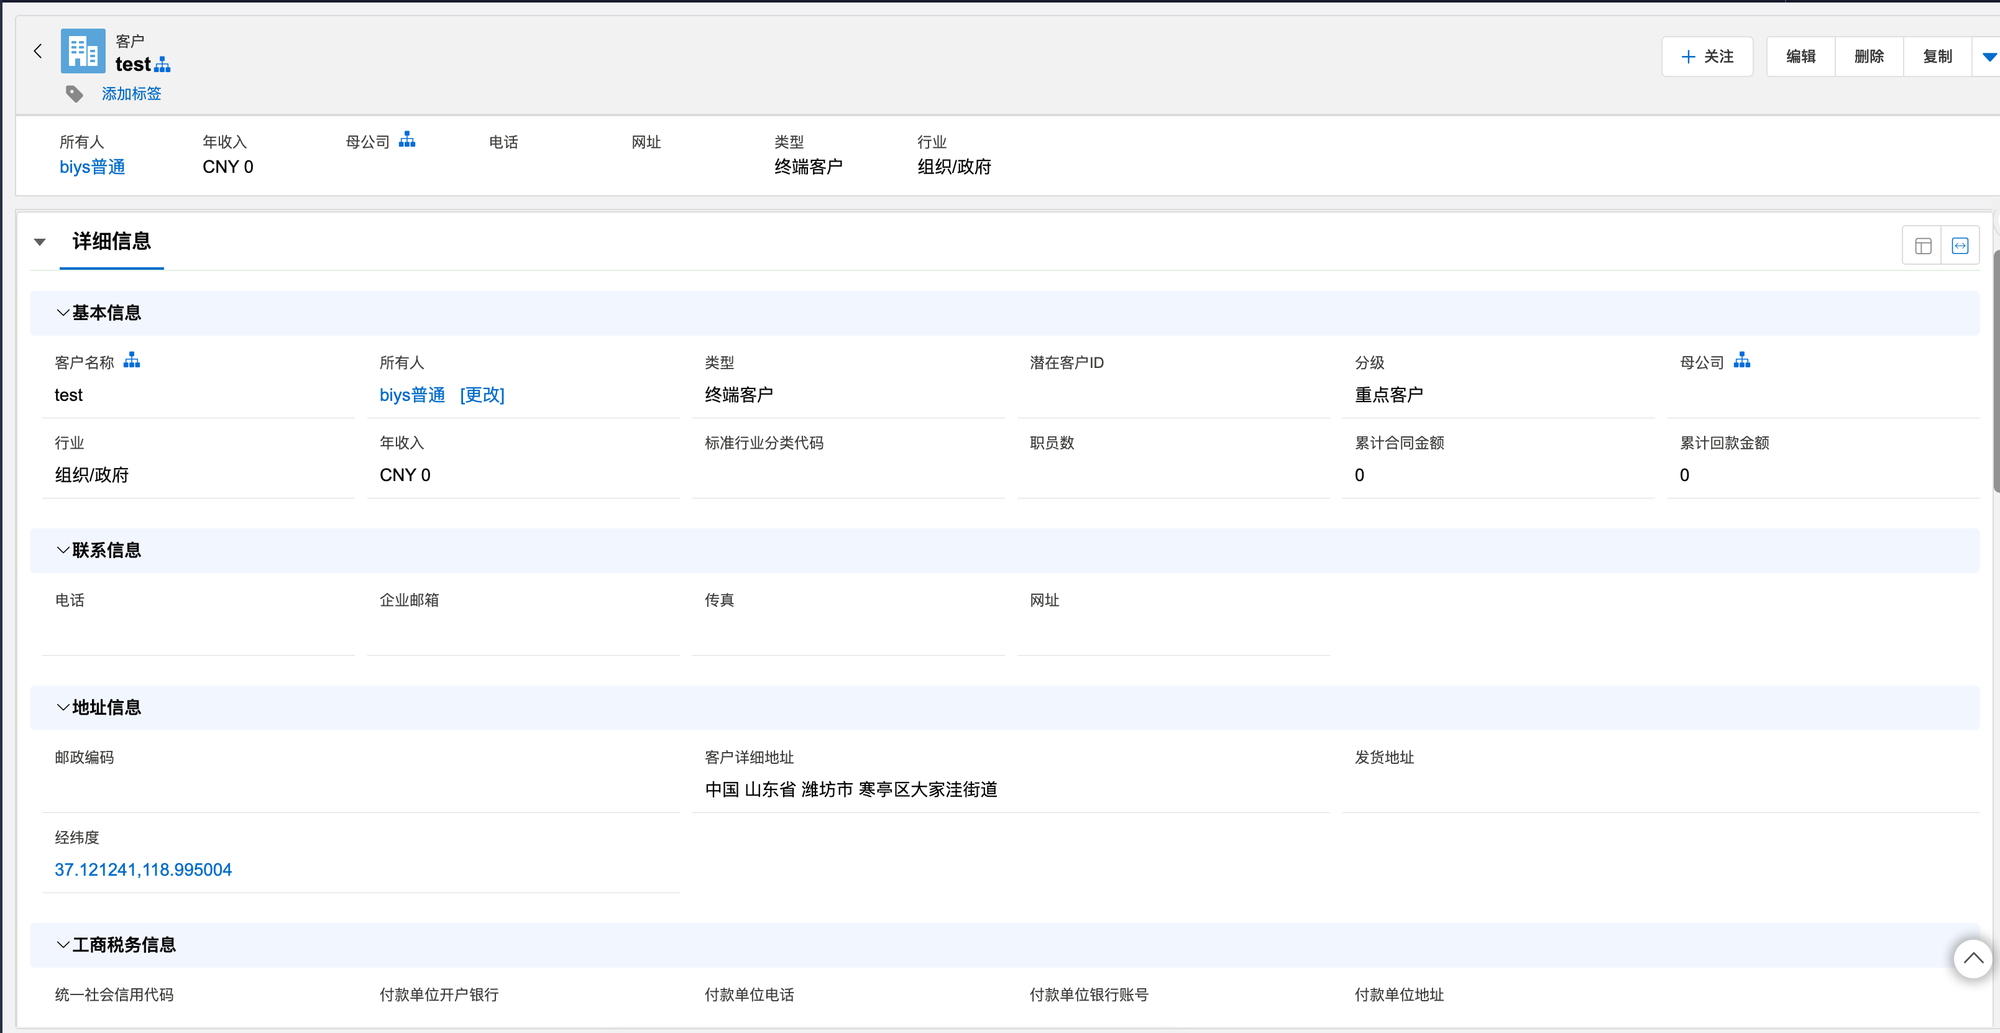Viewport: 2000px width, 1033px height.
Task: Switch to the panel layout view icon
Action: pos(1922,246)
